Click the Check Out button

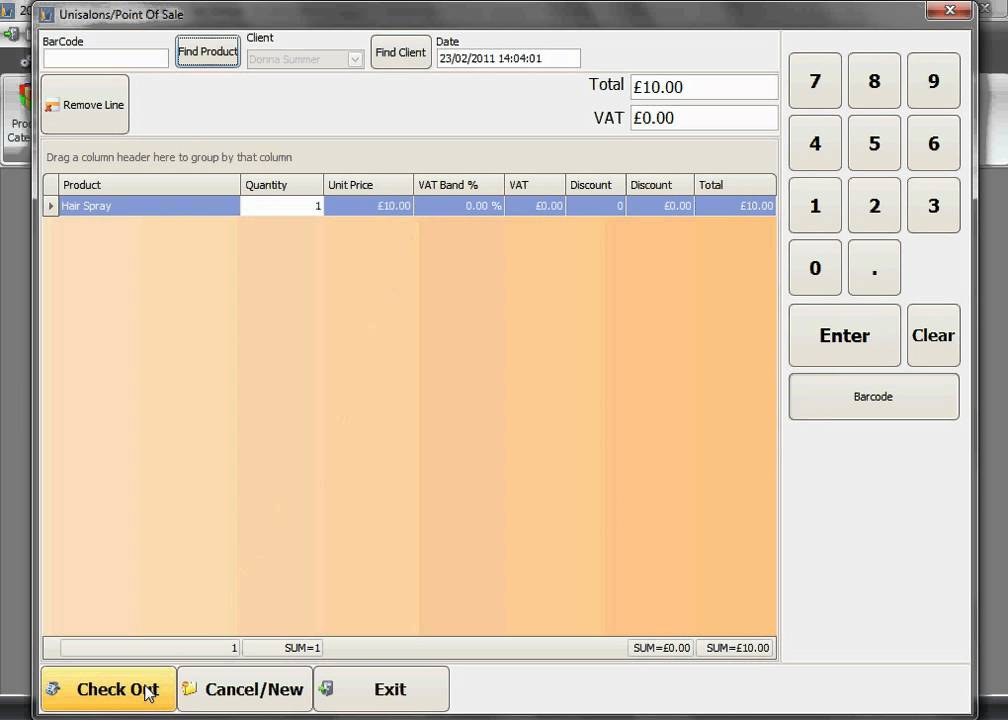(109, 689)
